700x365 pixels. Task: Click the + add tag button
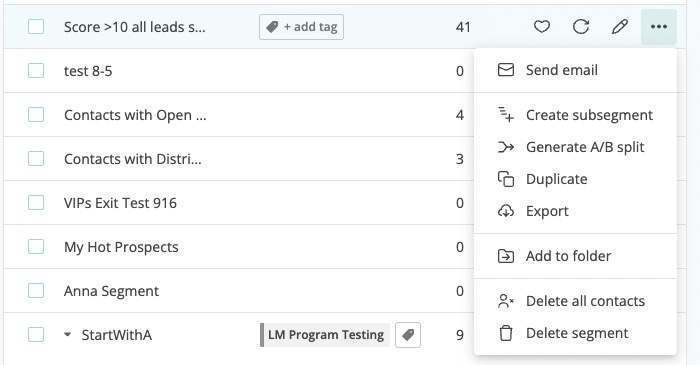[x=301, y=27]
